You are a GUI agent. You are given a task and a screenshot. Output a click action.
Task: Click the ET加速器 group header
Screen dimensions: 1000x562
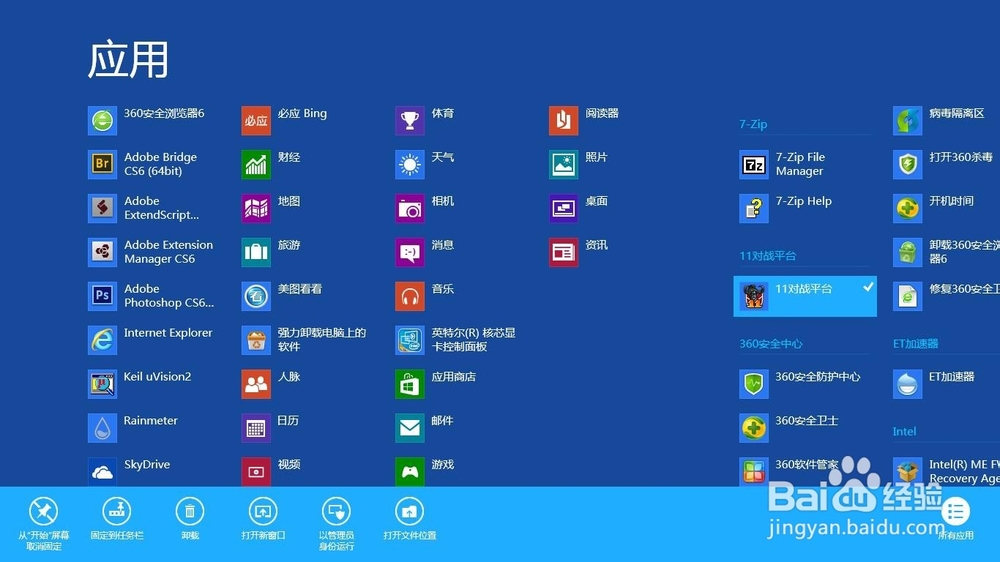[916, 344]
